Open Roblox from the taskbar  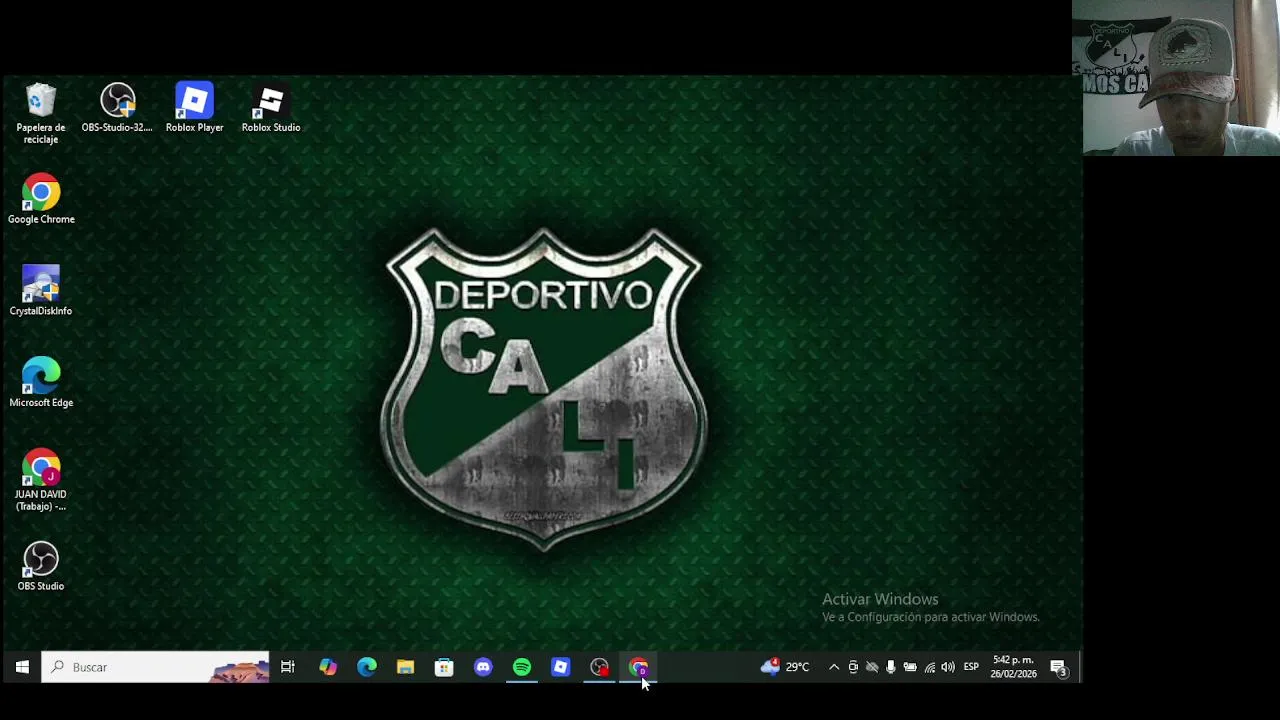(x=560, y=667)
